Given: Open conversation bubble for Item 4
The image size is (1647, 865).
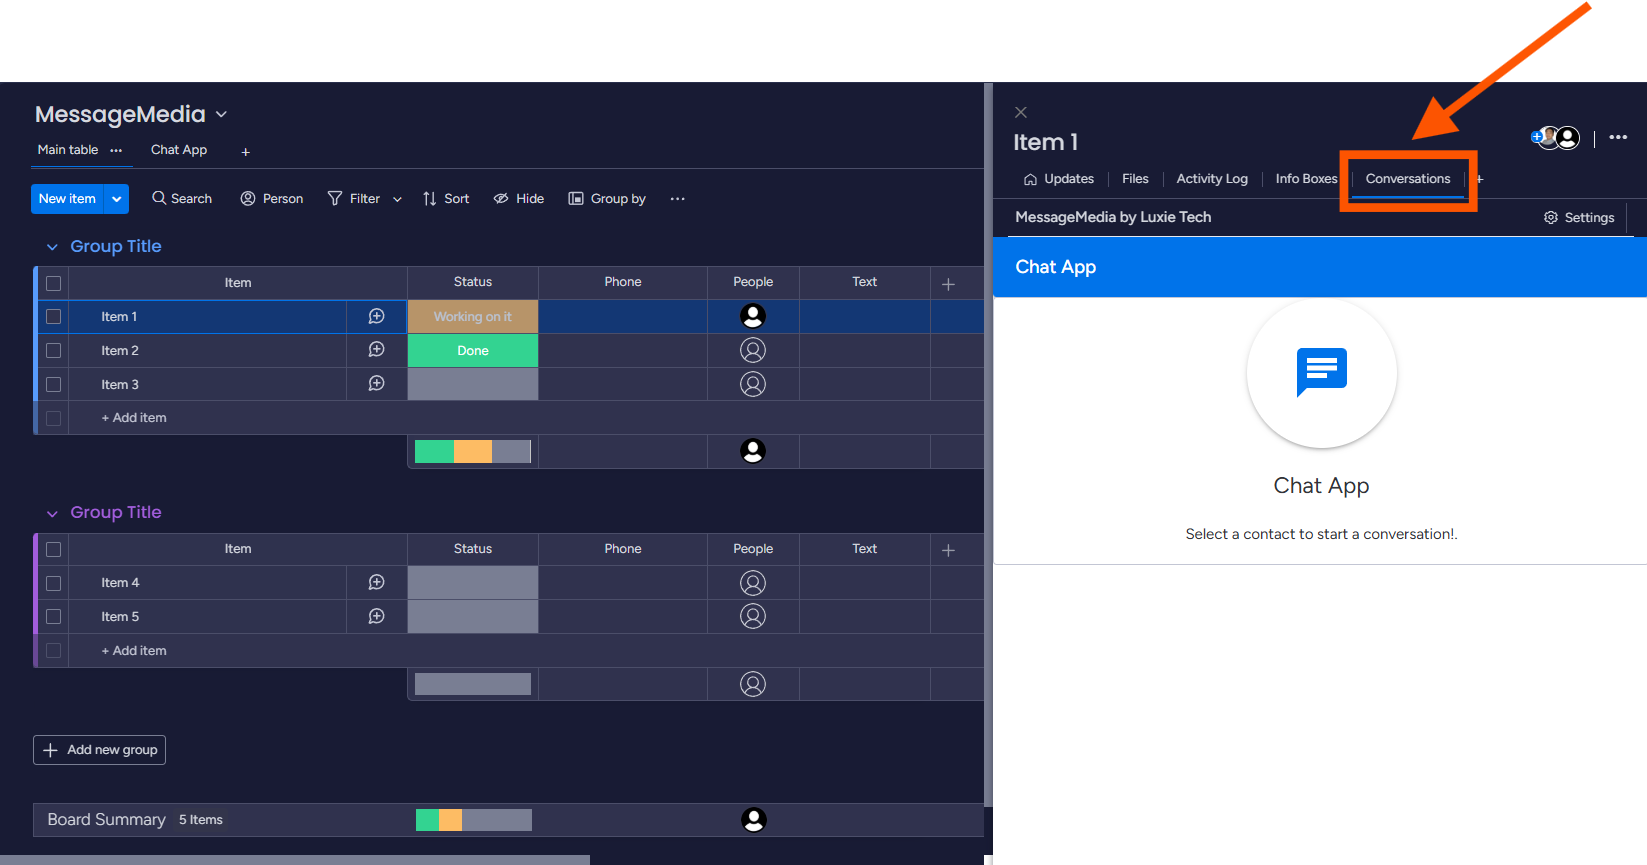Looking at the screenshot, I should (376, 582).
